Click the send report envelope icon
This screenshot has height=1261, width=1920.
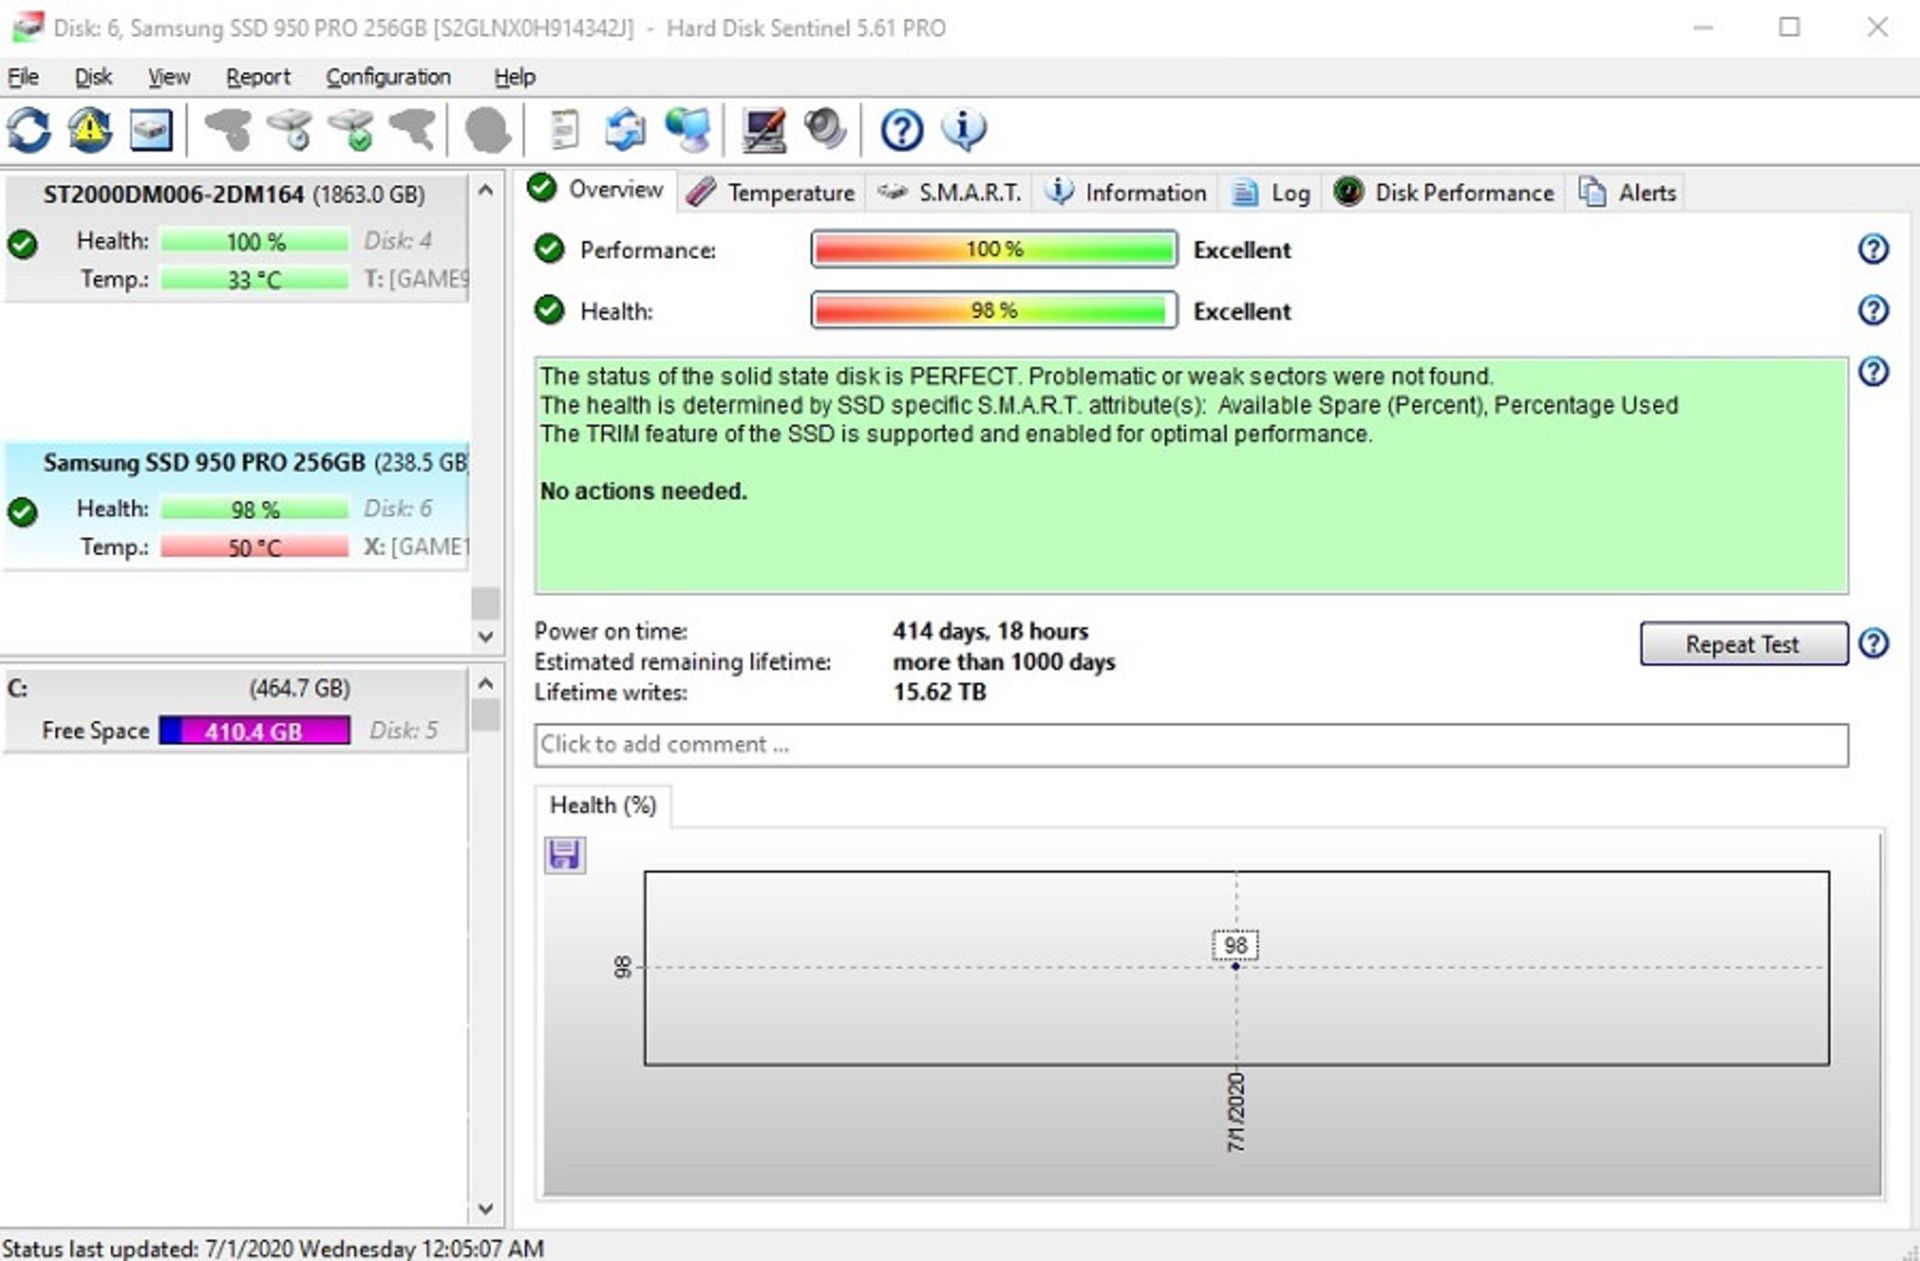pyautogui.click(x=625, y=130)
